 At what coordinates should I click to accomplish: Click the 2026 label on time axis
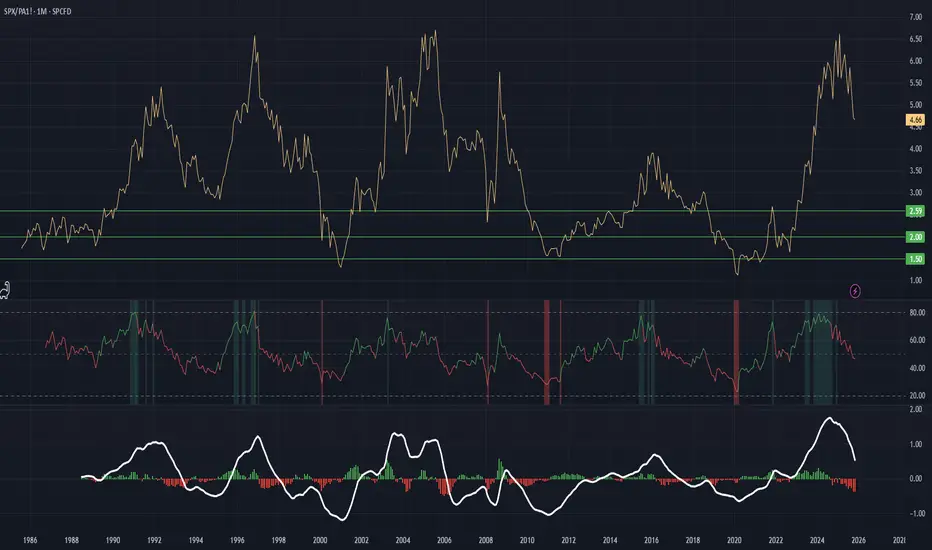[858, 540]
